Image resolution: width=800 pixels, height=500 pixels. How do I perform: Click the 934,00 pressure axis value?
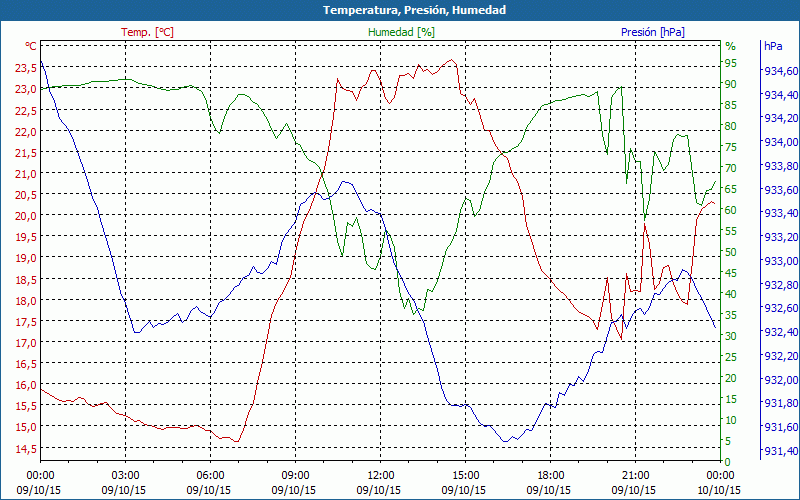[781, 142]
